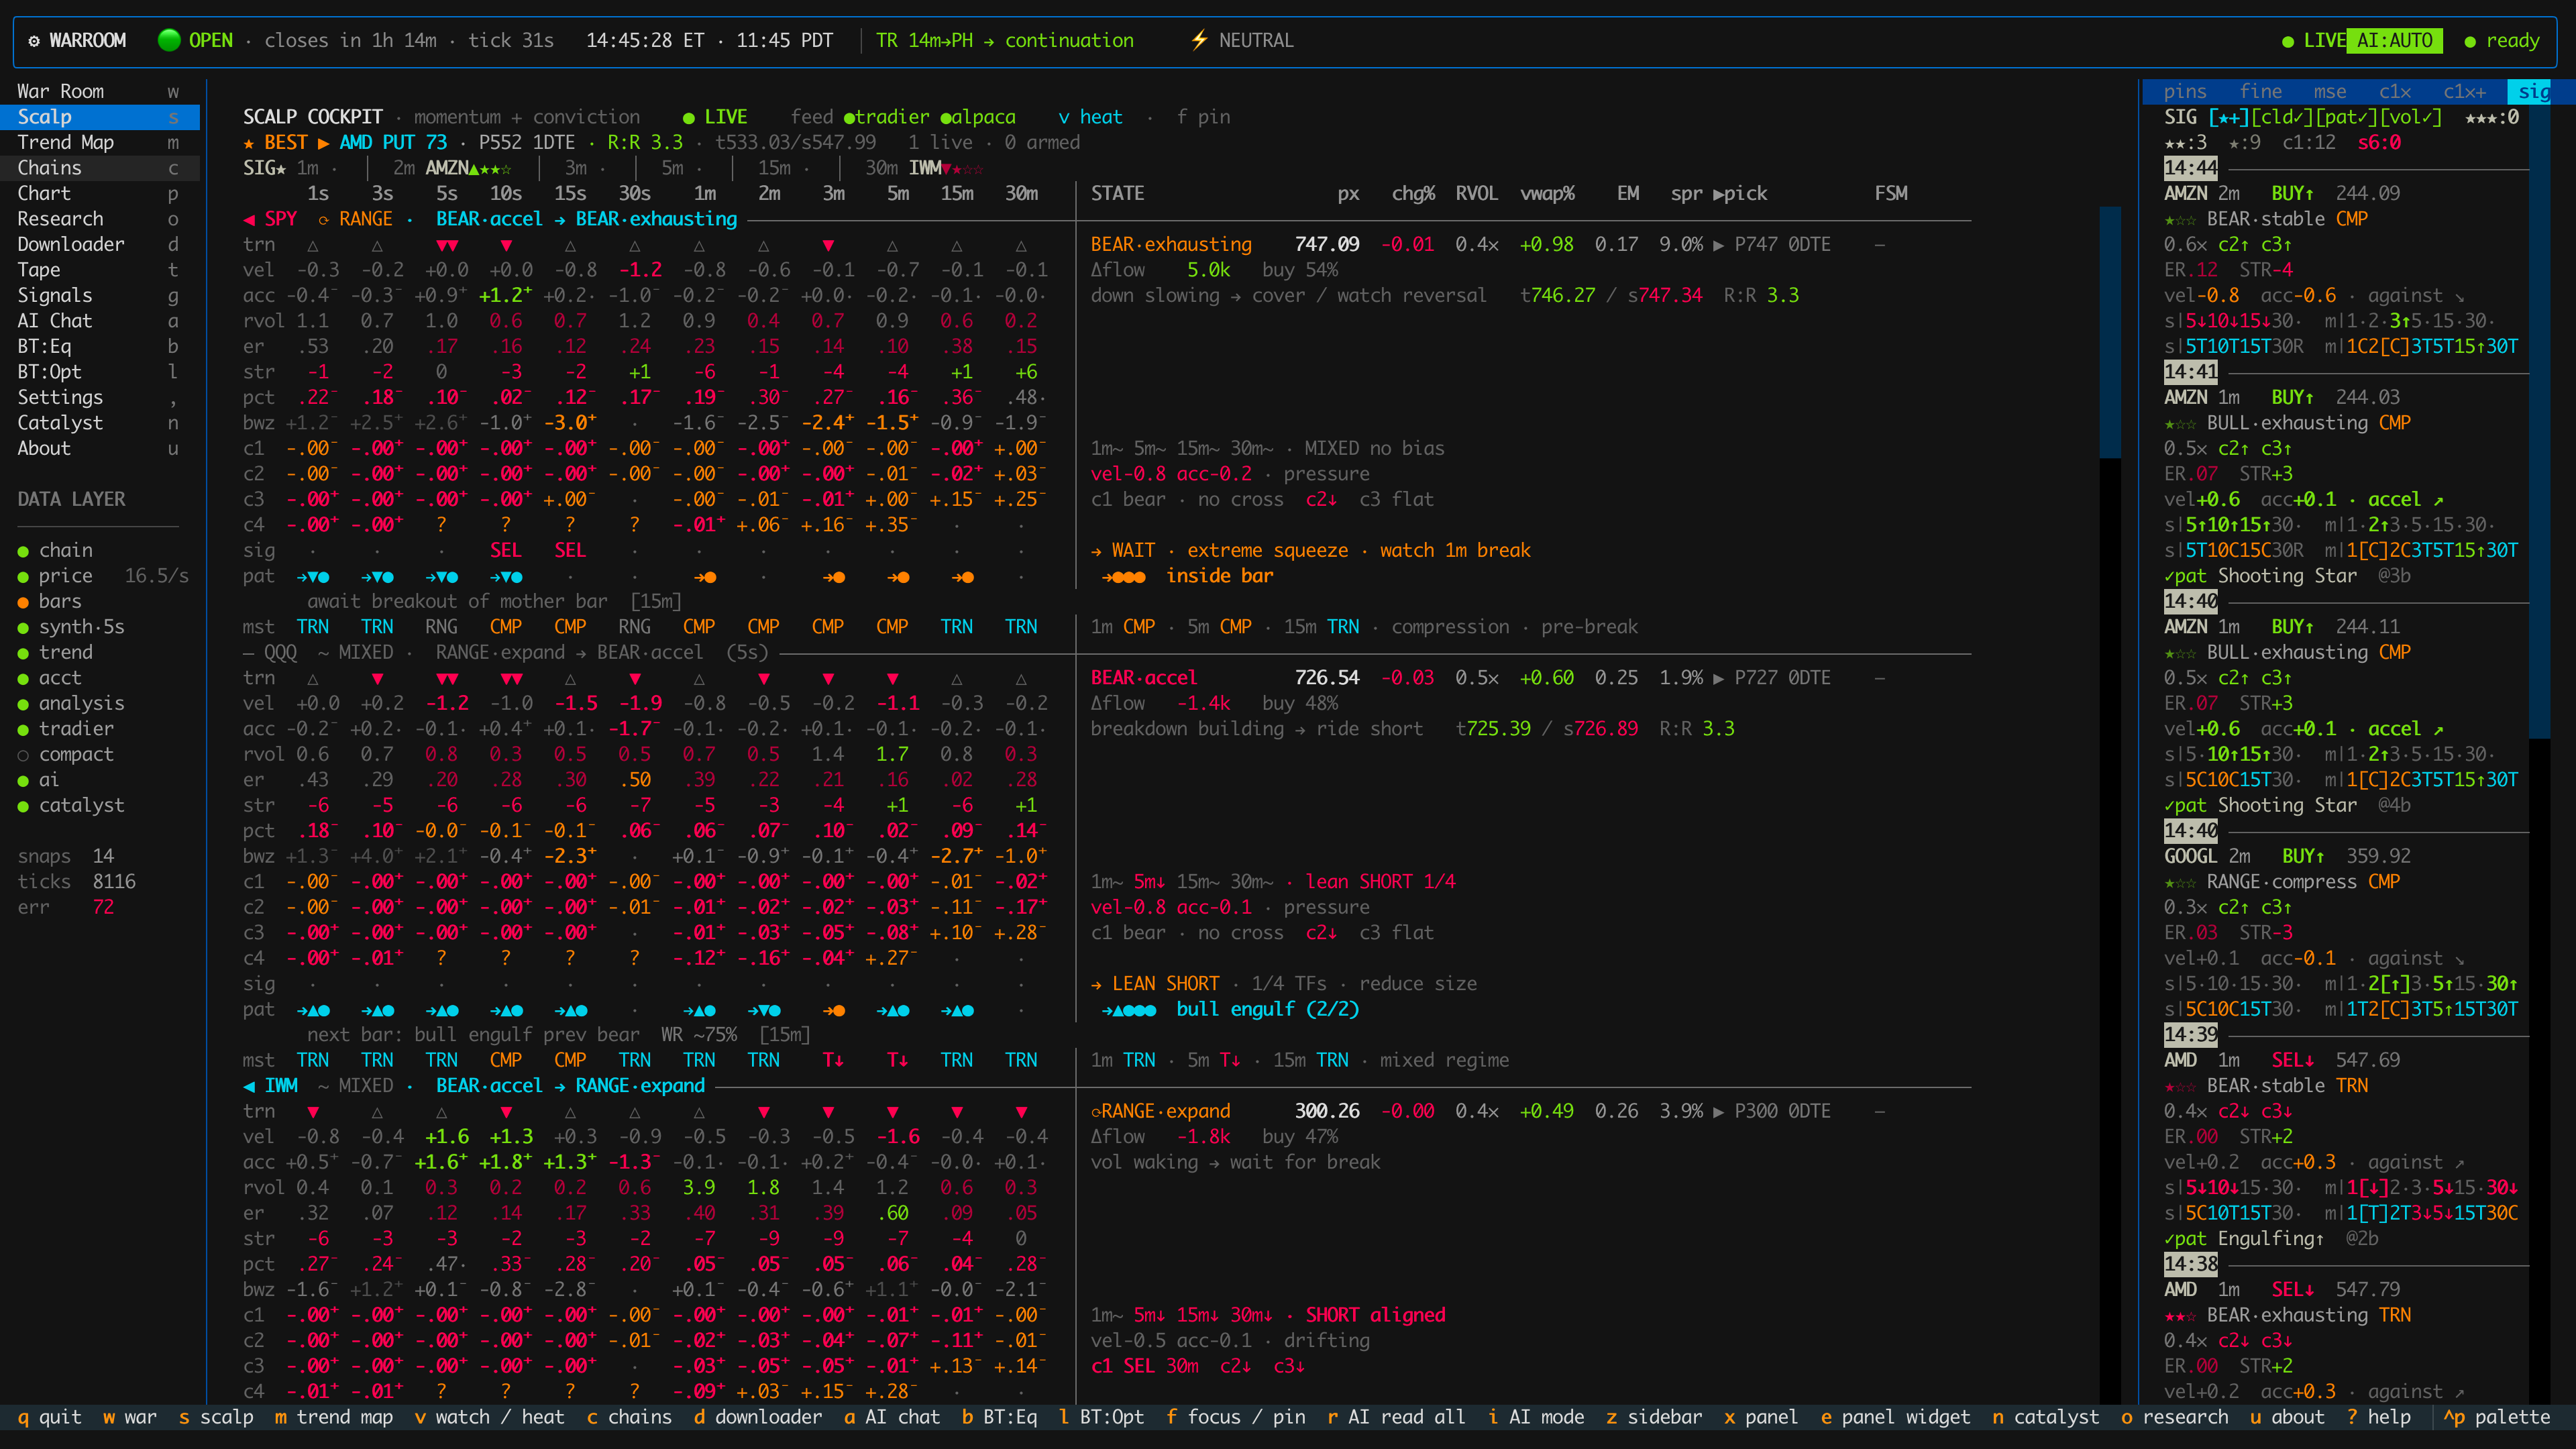2576x1449 pixels.
Task: Click the WARROOM gear icon
Action: tap(34, 41)
